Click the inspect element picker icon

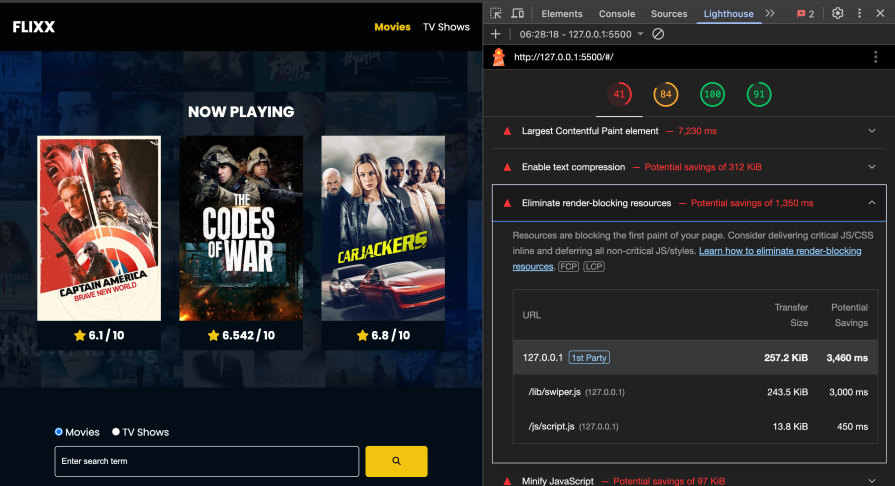tap(496, 13)
